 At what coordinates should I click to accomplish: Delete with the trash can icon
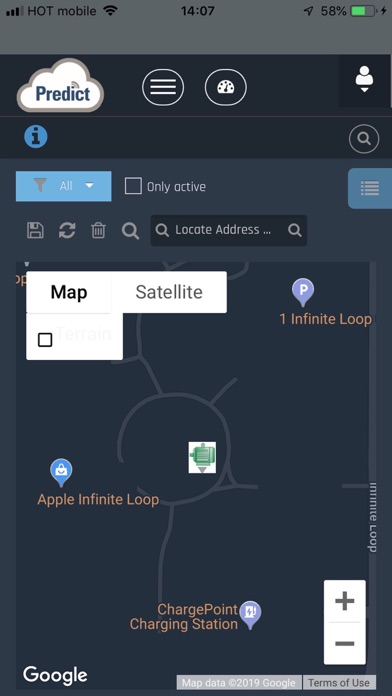click(98, 230)
